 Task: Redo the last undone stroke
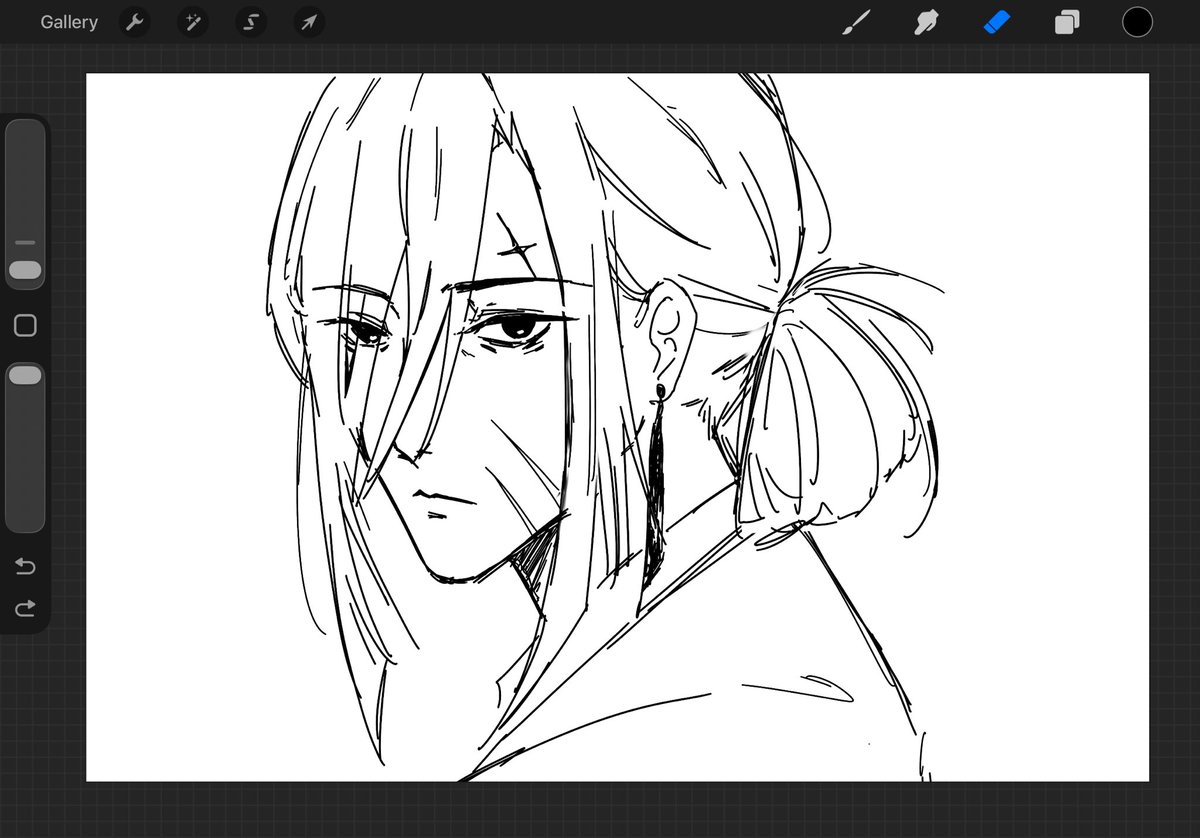[25, 607]
